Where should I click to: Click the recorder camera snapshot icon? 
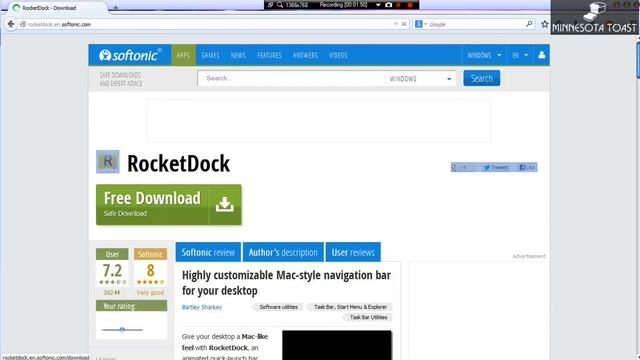tap(389, 5)
